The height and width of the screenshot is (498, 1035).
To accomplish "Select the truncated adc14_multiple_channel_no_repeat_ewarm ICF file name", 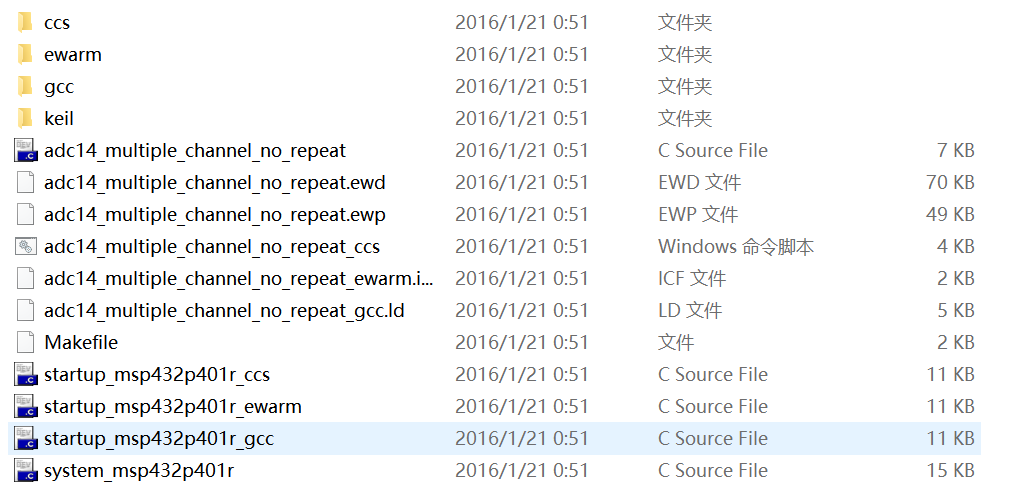I will [238, 278].
